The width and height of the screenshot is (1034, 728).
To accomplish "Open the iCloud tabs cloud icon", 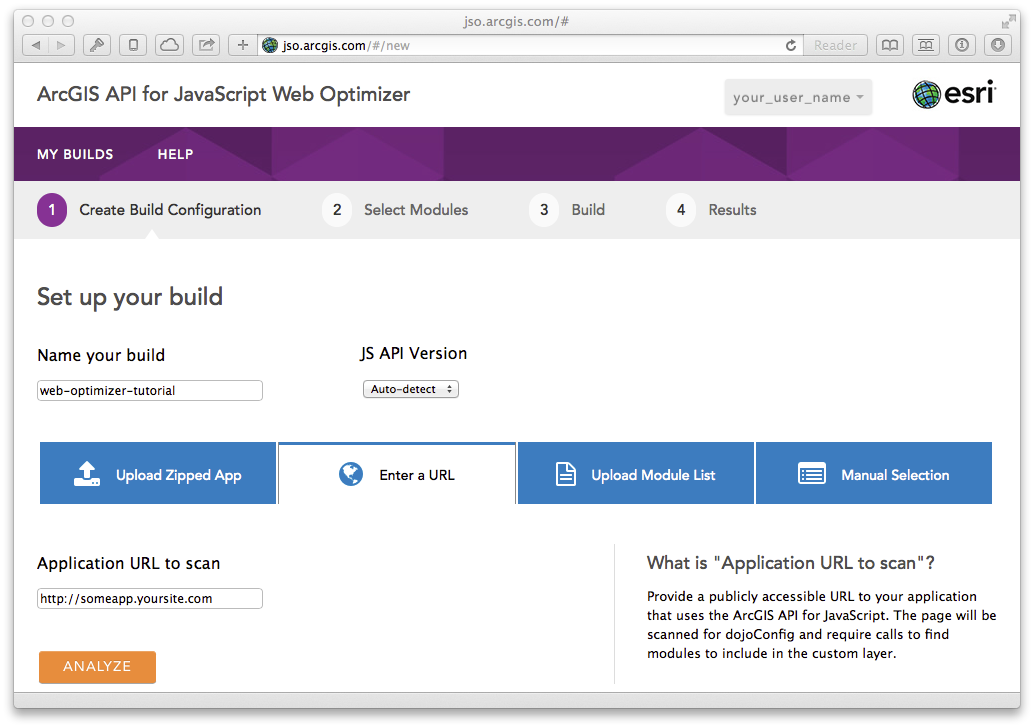I will pos(169,46).
